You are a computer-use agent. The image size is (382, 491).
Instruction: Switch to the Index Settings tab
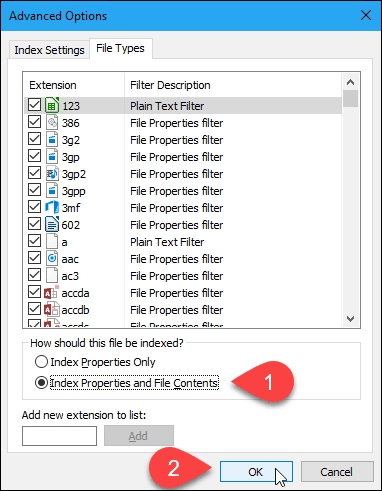click(49, 50)
